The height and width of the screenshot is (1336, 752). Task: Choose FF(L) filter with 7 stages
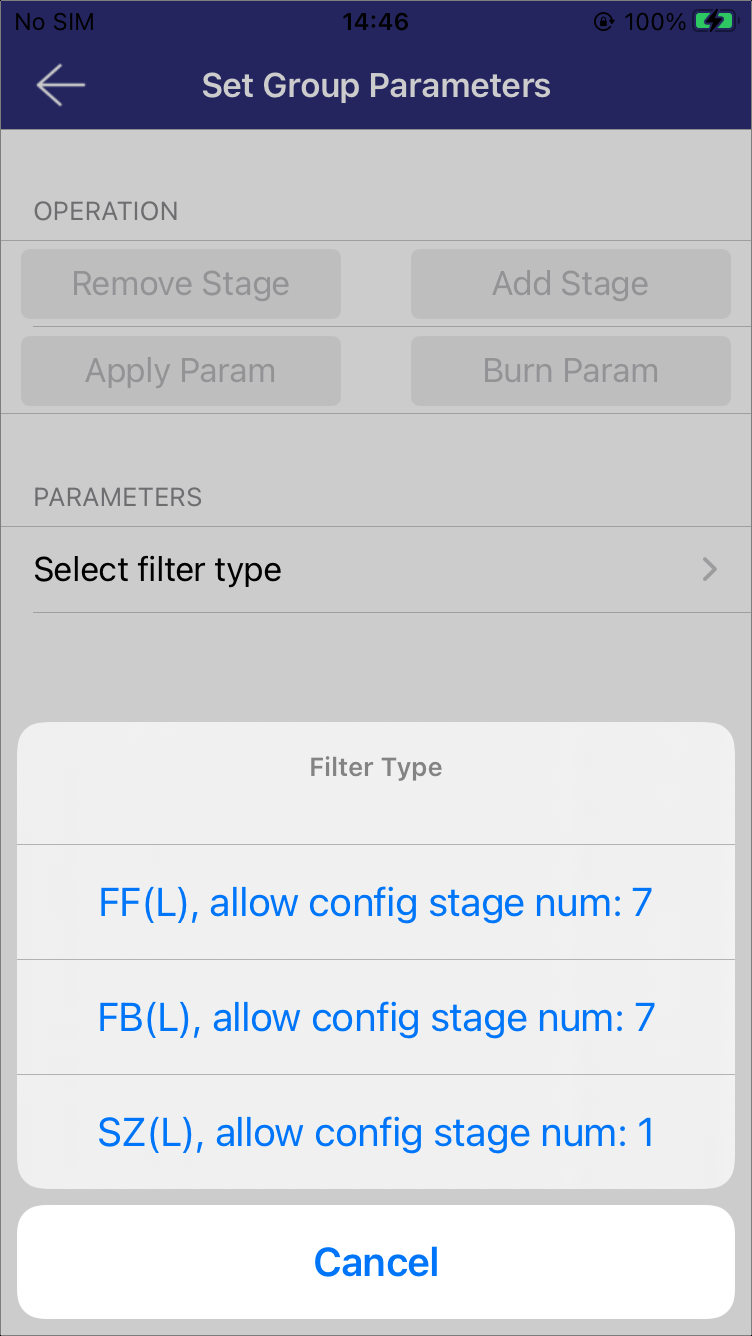point(376,903)
